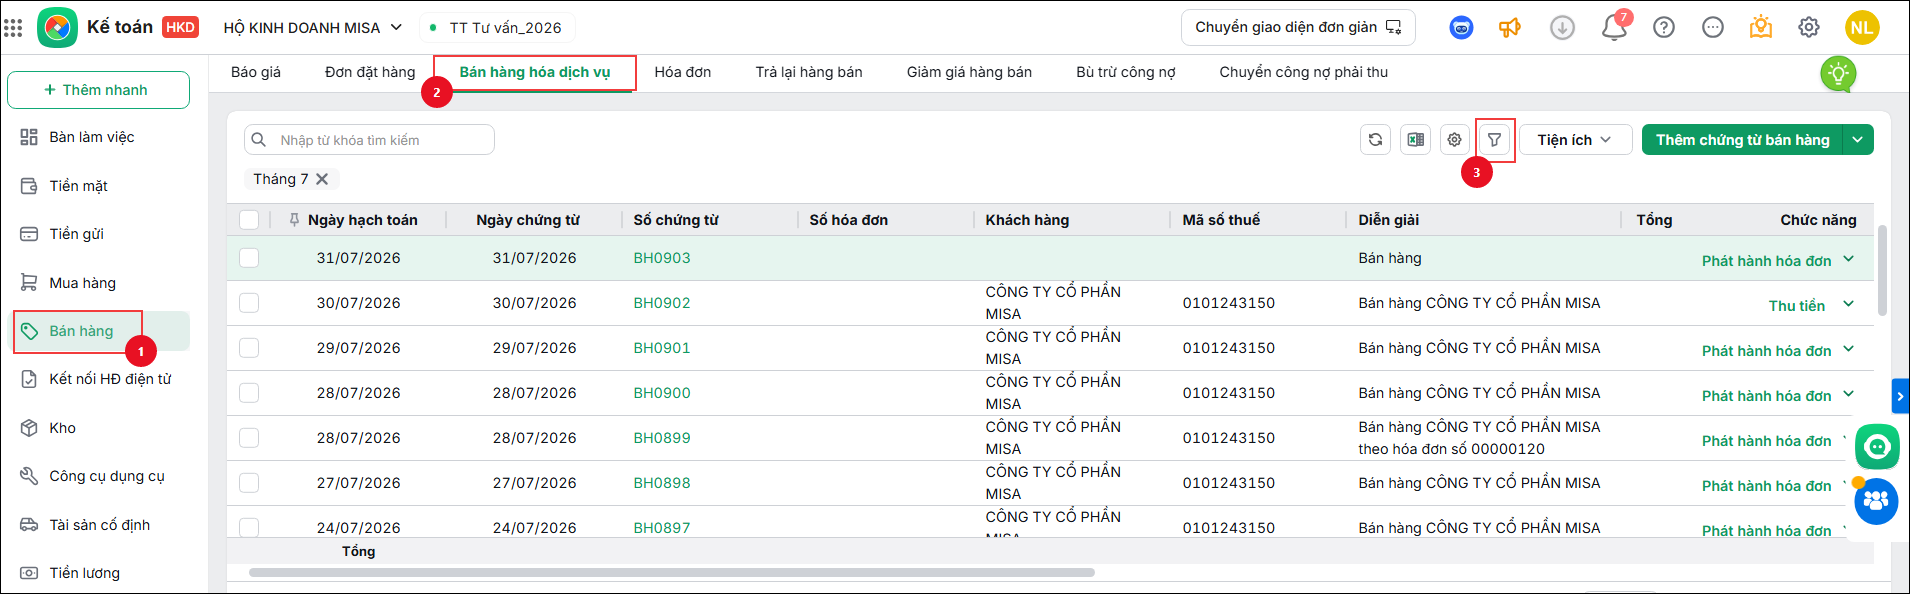The width and height of the screenshot is (1910, 594).
Task: Switch to Trả lại hàng bán tab
Action: click(809, 72)
